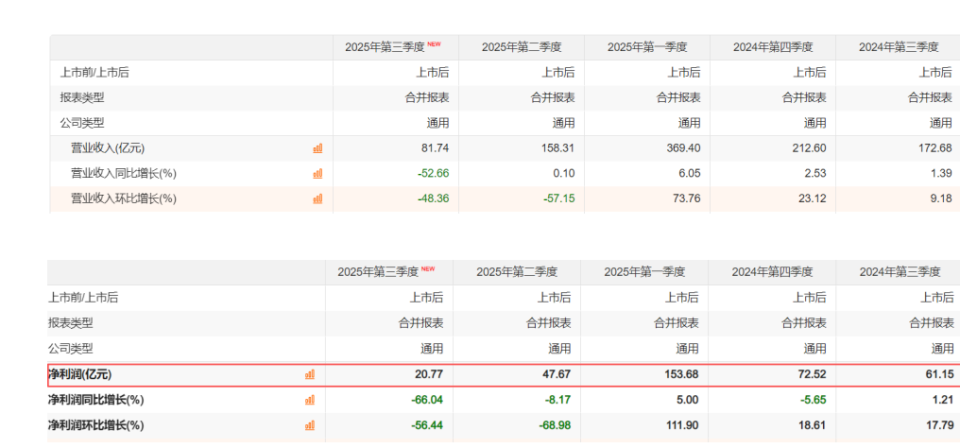Show the chart for 营业收入环比增长(%)
Viewport: 960px width, 448px height.
tap(318, 198)
